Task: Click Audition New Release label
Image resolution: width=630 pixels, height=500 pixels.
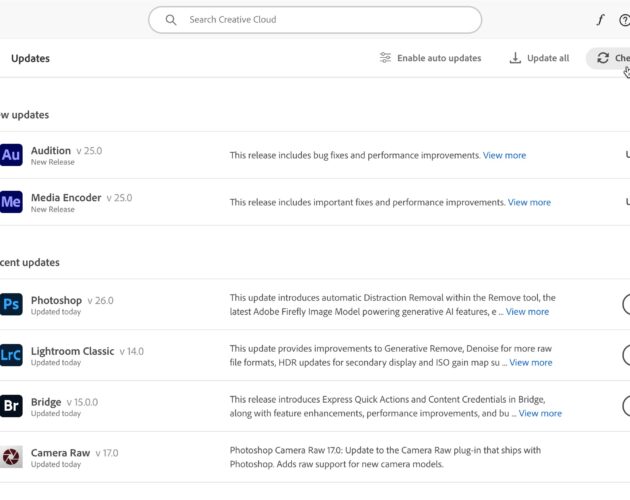Action: point(53,162)
